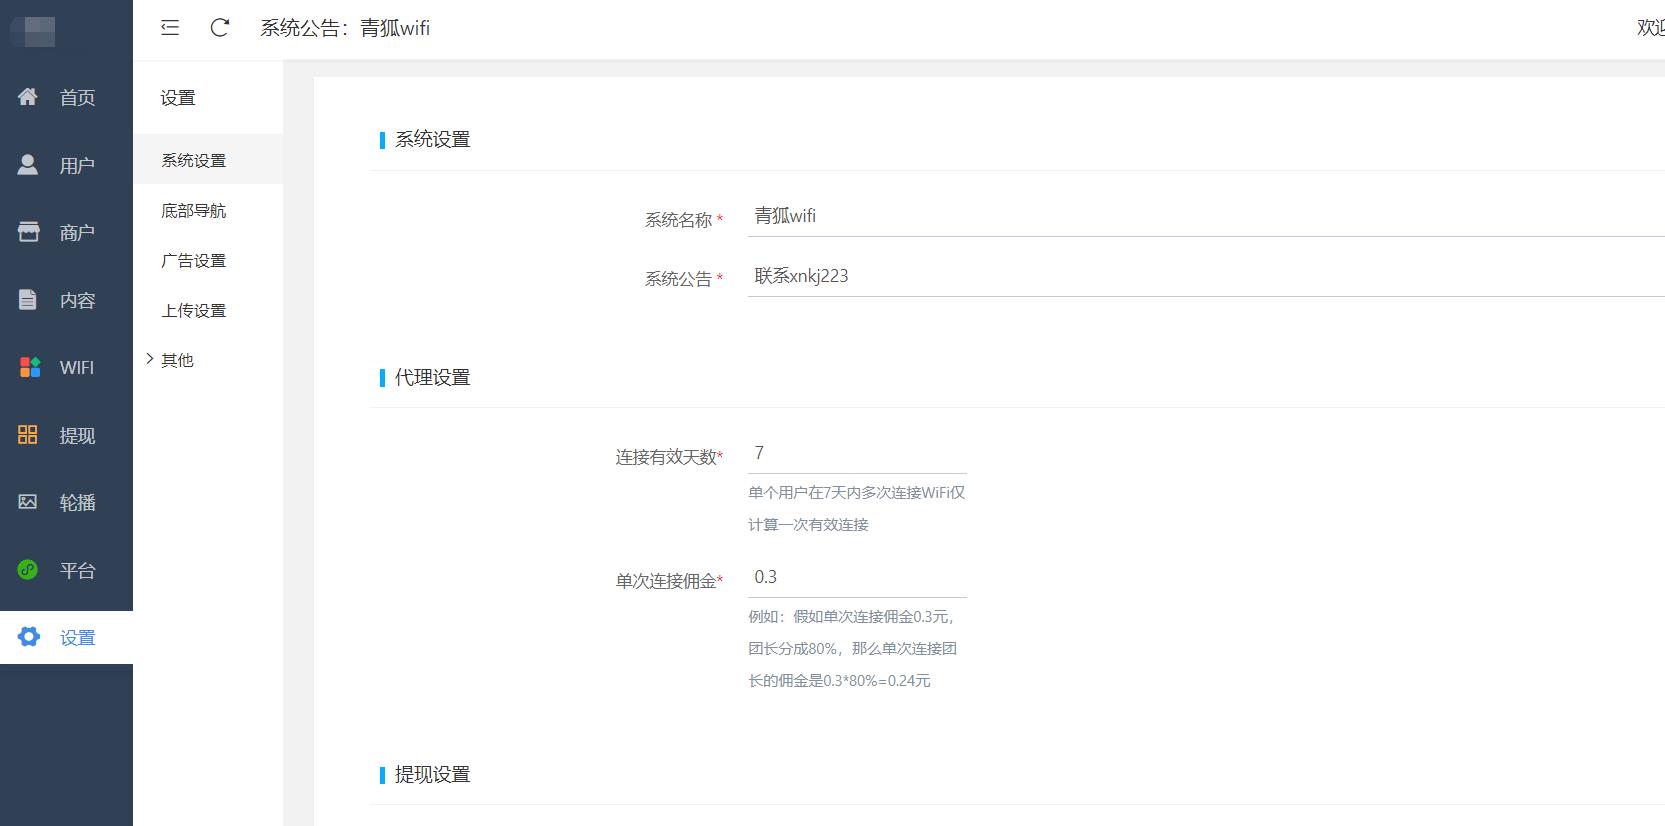Click the blurred logo in the top-left corner
This screenshot has height=826, width=1665.
(32, 30)
